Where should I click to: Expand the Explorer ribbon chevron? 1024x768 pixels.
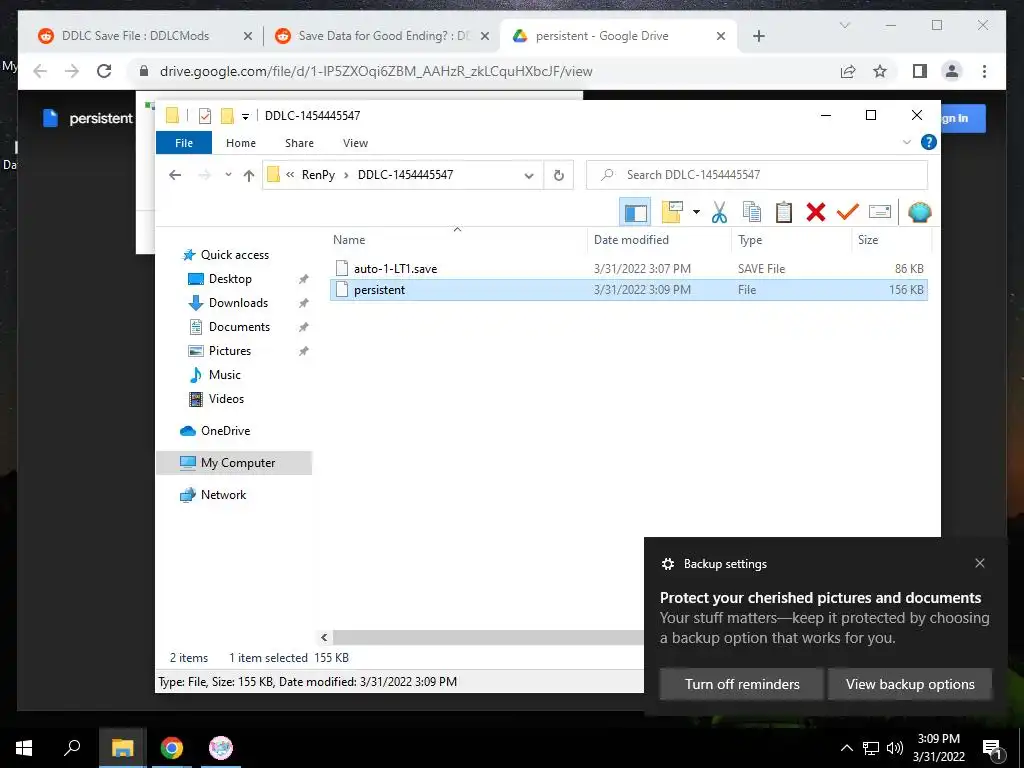(x=906, y=142)
